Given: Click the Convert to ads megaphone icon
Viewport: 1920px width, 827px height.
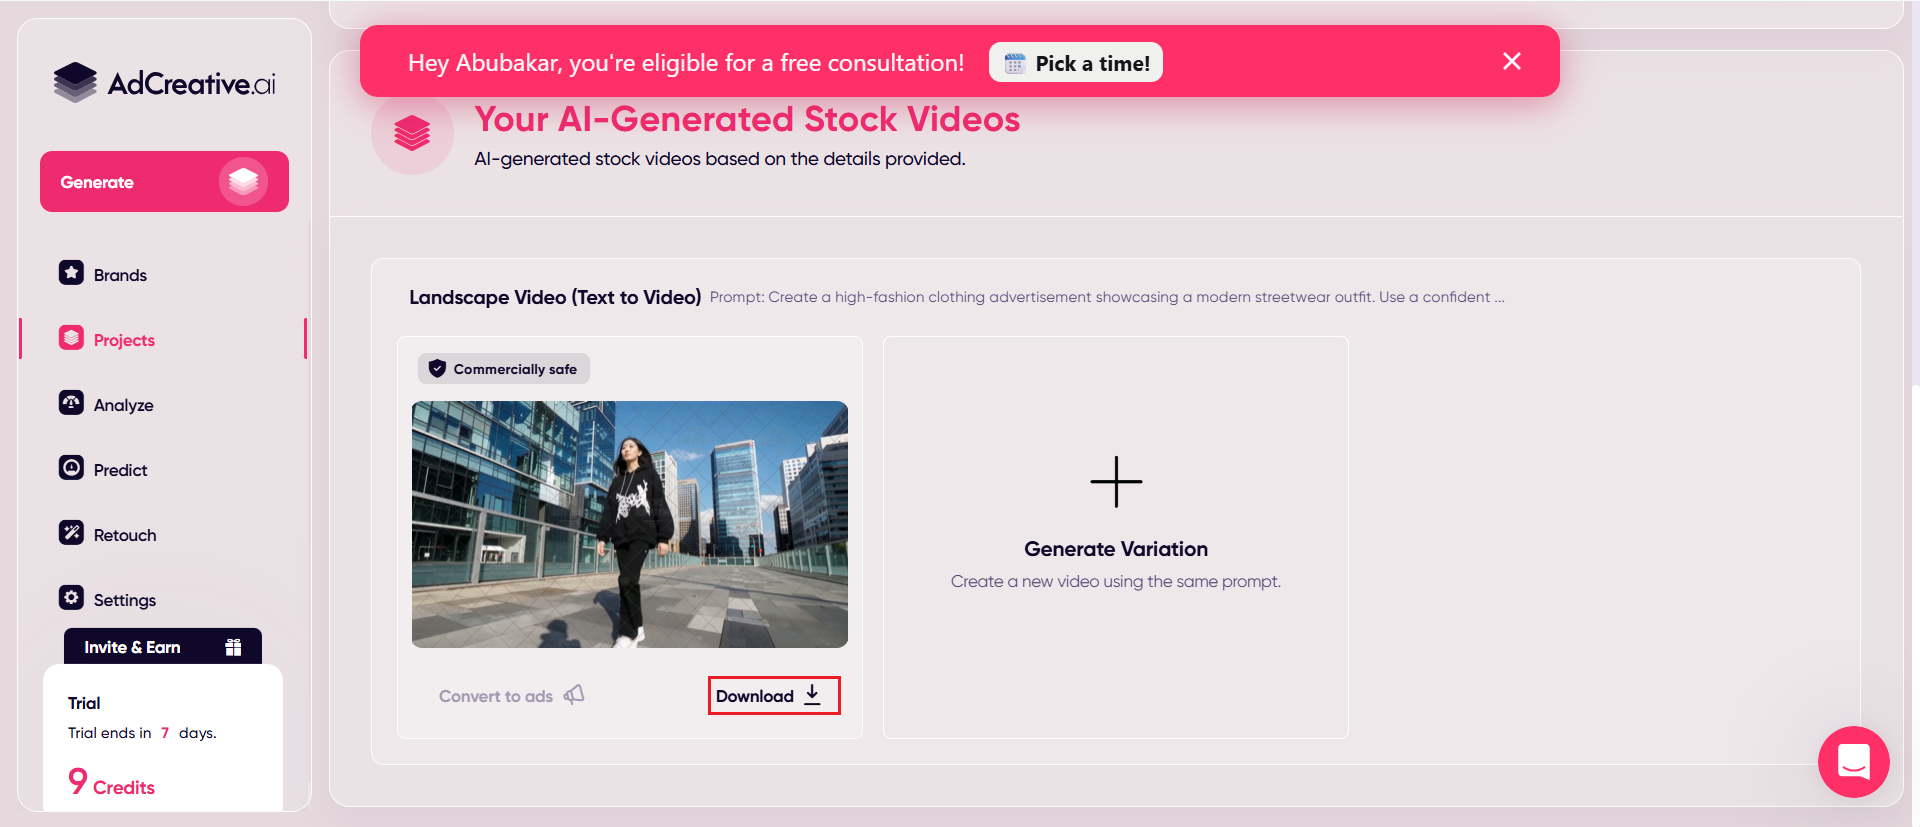Looking at the screenshot, I should [574, 695].
